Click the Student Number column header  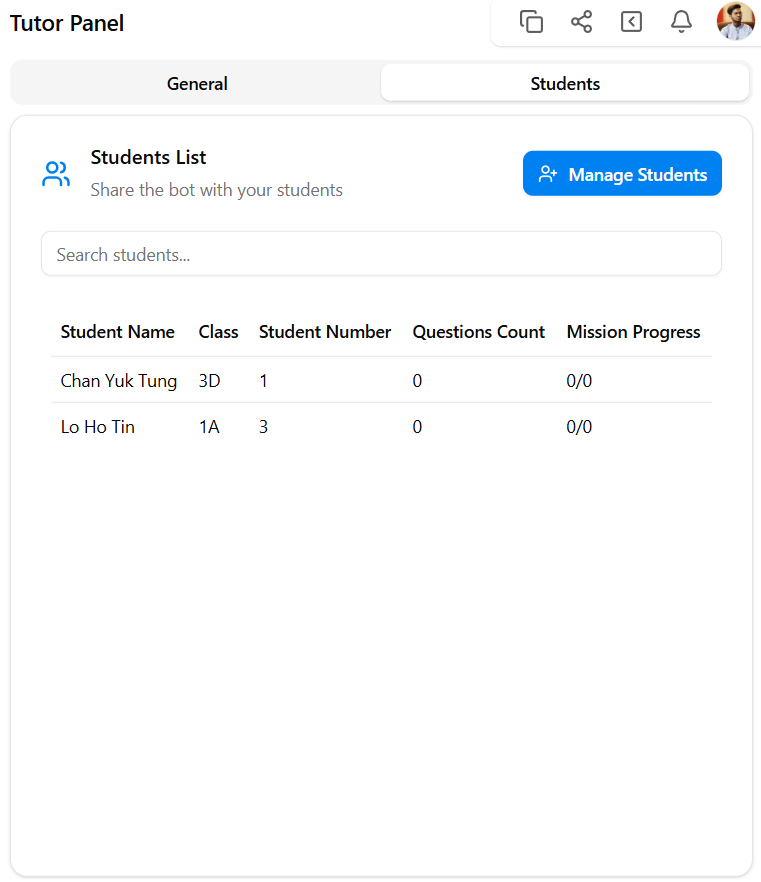325,332
